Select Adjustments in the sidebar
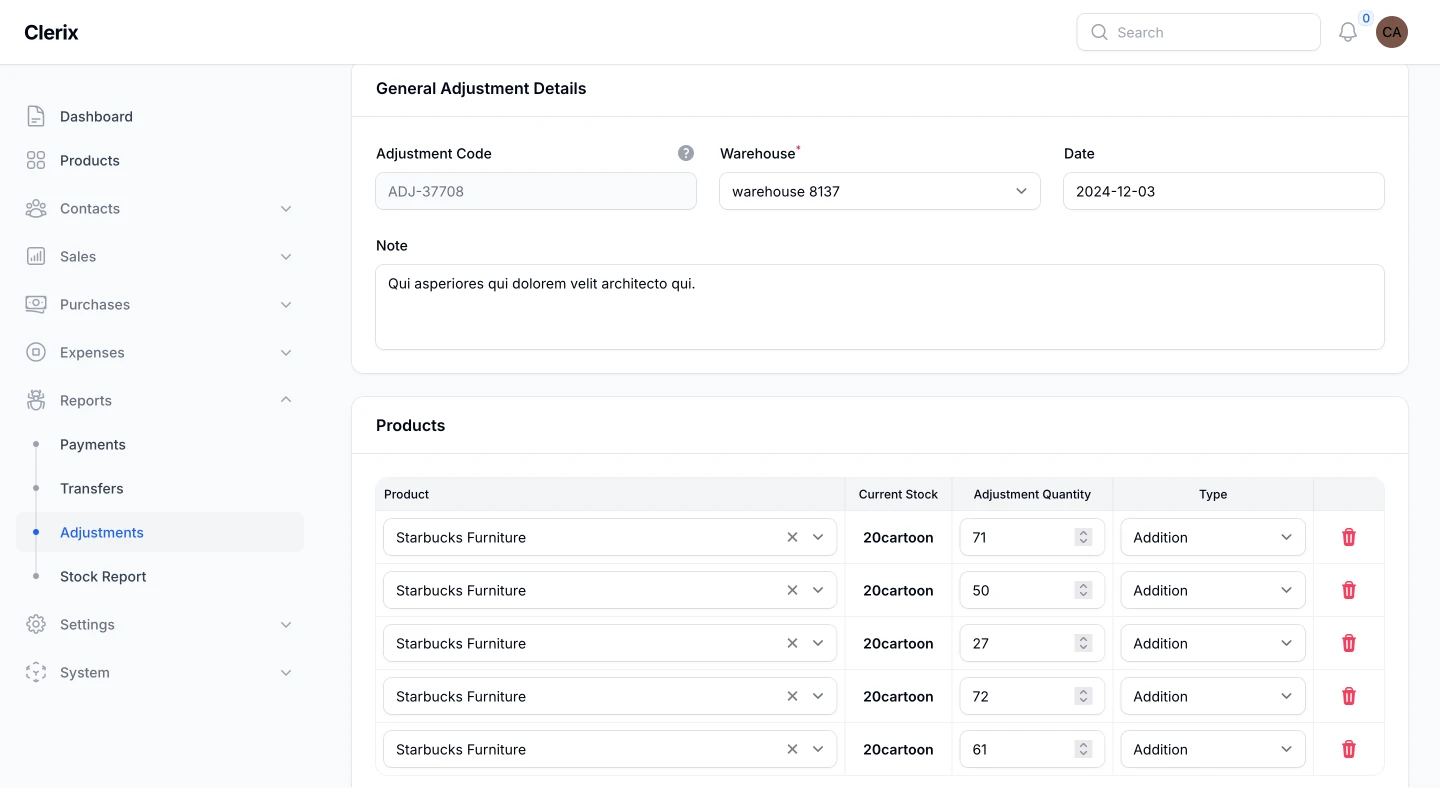This screenshot has width=1440, height=788. (160, 532)
